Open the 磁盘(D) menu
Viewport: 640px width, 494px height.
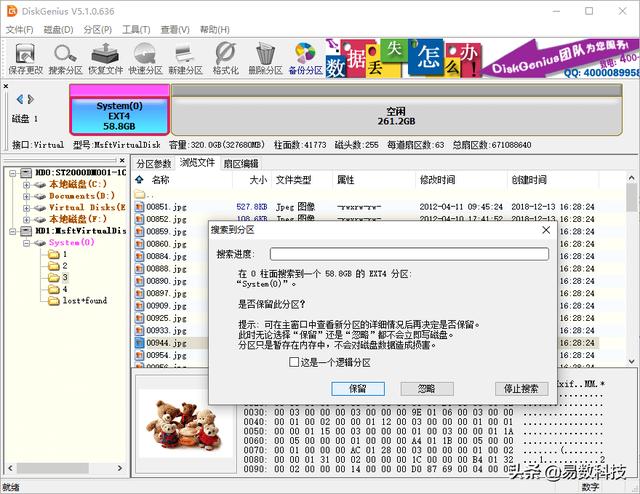click(x=58, y=30)
